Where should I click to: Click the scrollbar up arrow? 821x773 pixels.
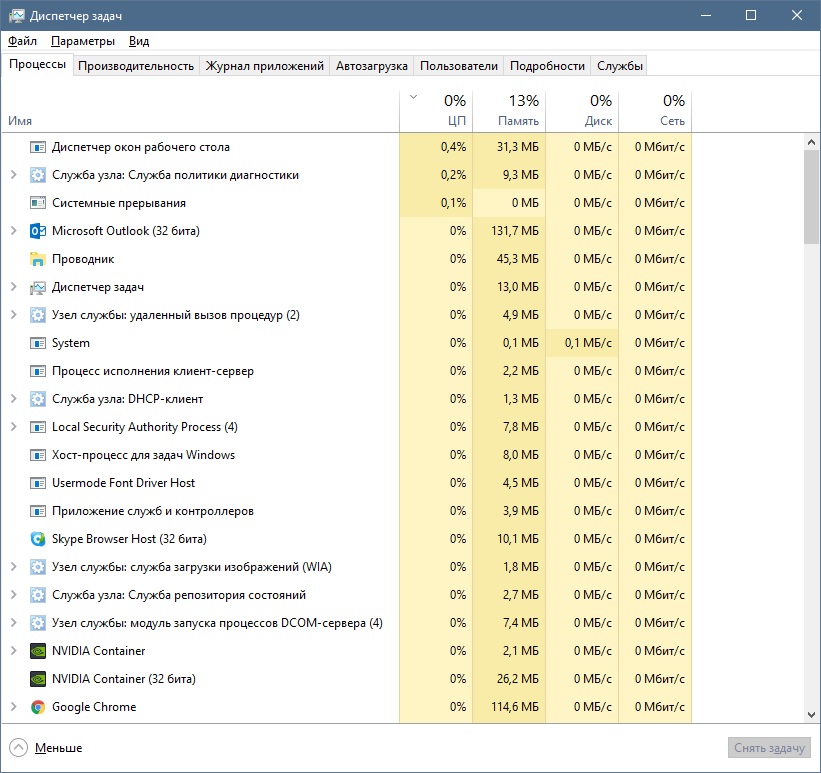(x=811, y=142)
